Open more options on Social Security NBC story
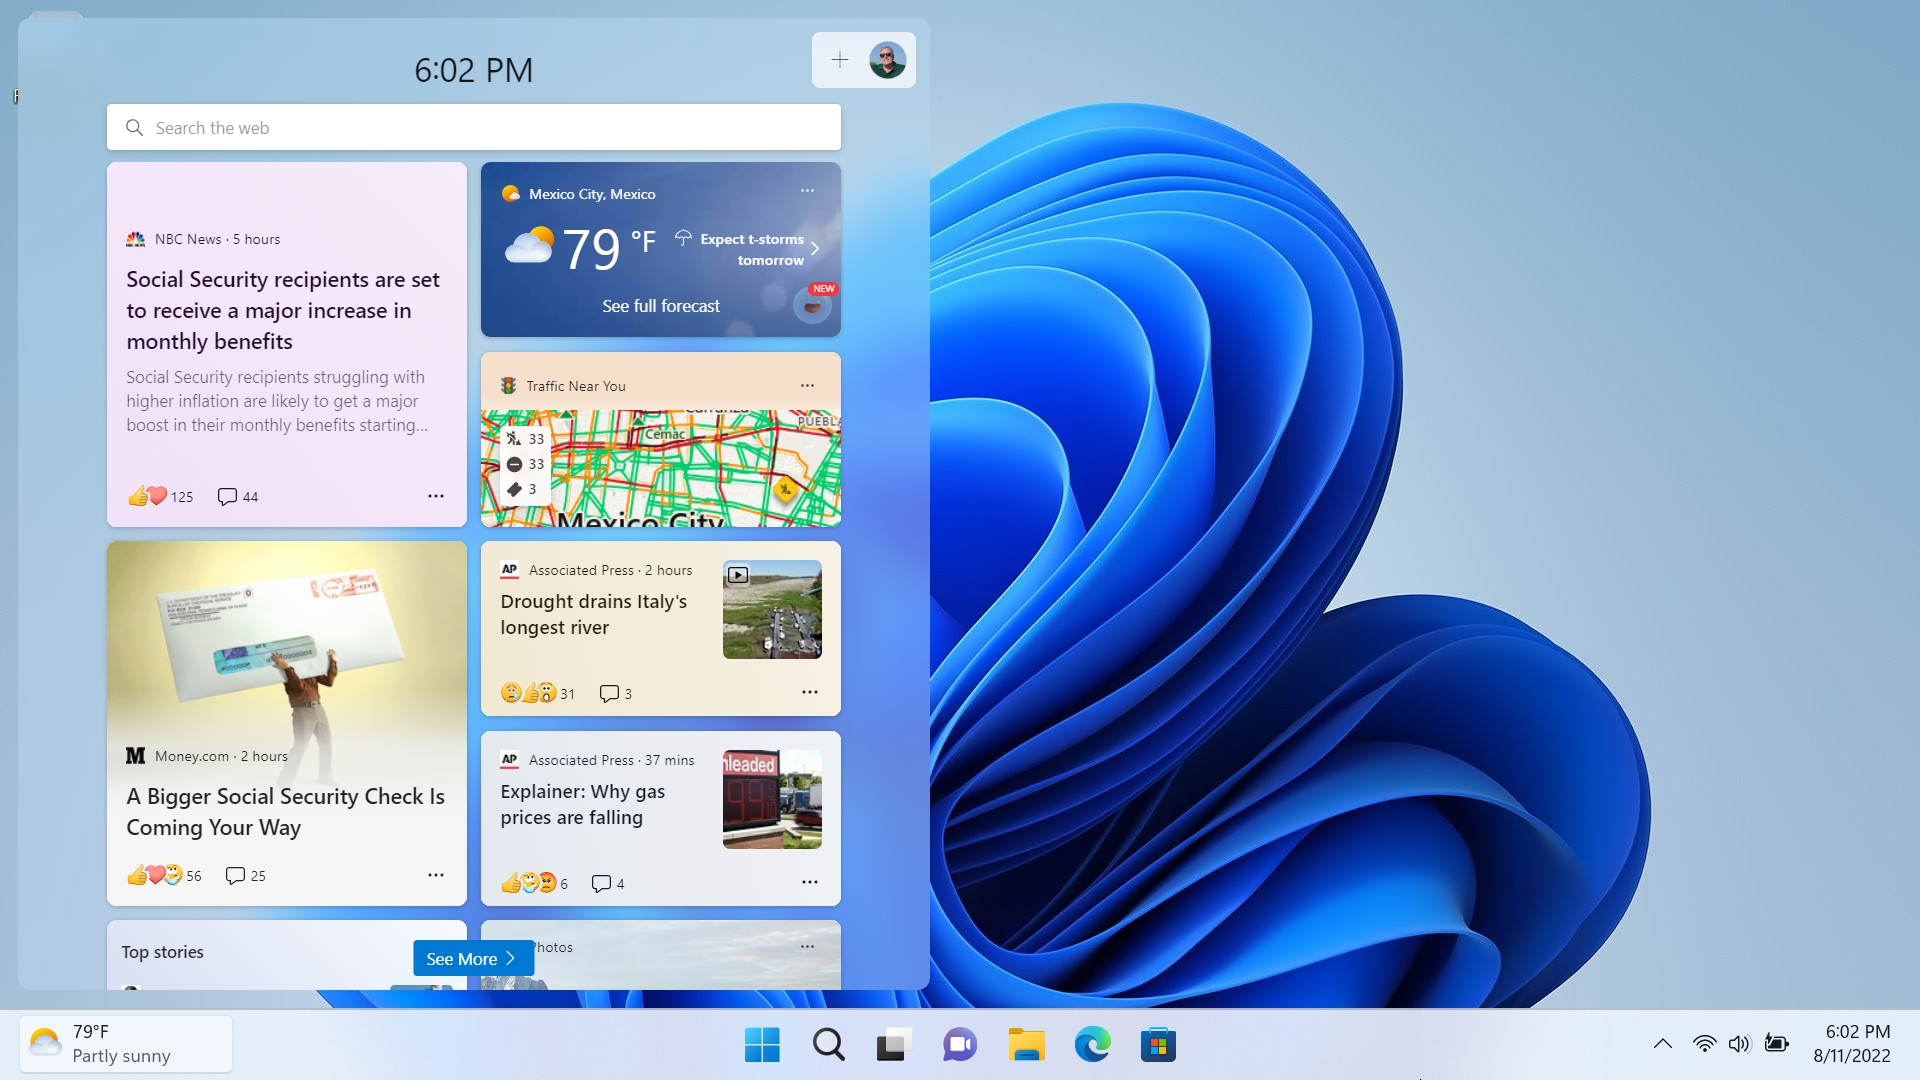Screen dimensions: 1920x1080 pos(436,496)
